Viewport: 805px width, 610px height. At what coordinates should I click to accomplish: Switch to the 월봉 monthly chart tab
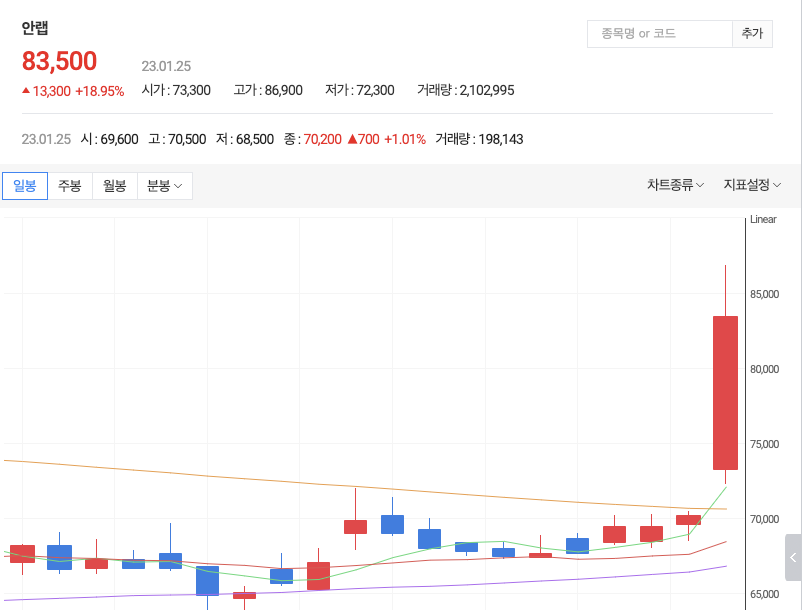(x=114, y=186)
